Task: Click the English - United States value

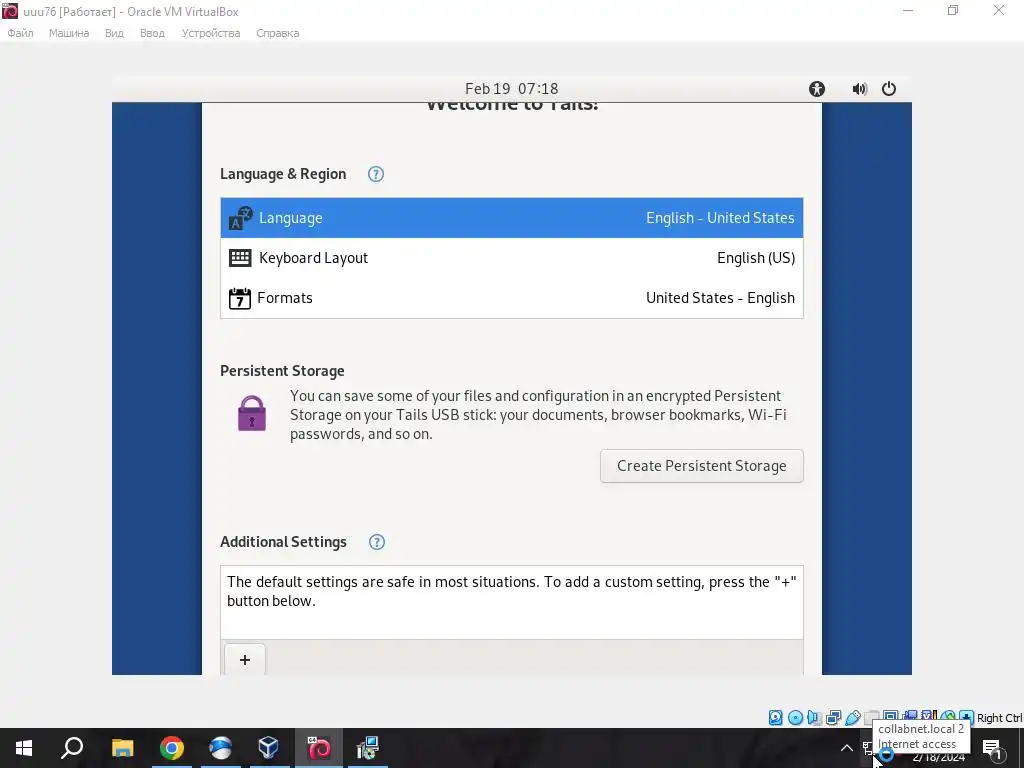Action: [x=720, y=218]
